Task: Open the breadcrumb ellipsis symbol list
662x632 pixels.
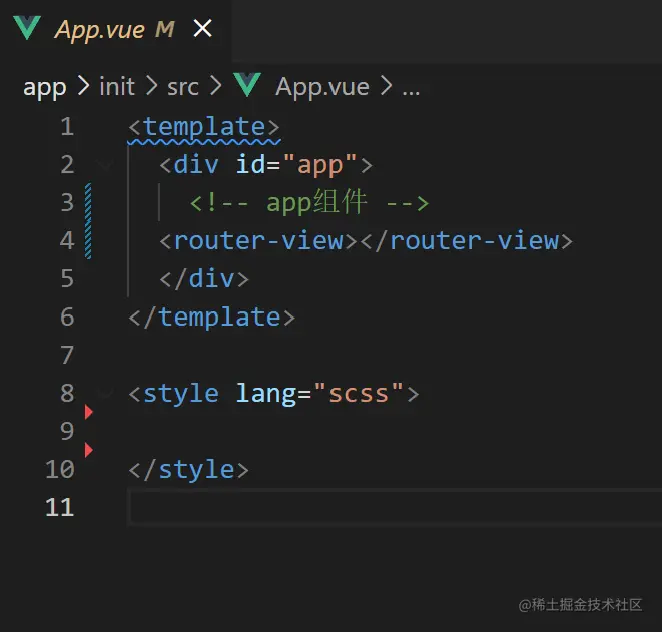Action: [x=411, y=90]
